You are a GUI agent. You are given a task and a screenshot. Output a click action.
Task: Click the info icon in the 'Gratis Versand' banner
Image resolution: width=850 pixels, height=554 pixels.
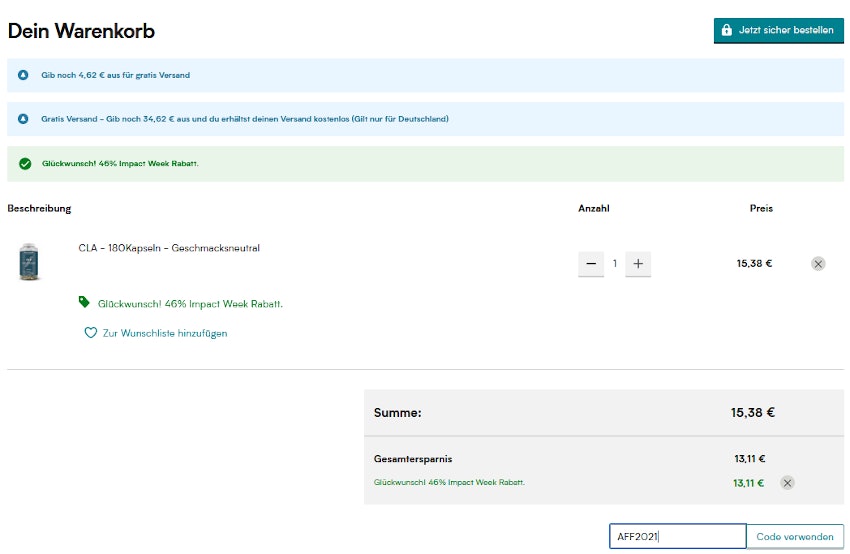click(x=23, y=119)
